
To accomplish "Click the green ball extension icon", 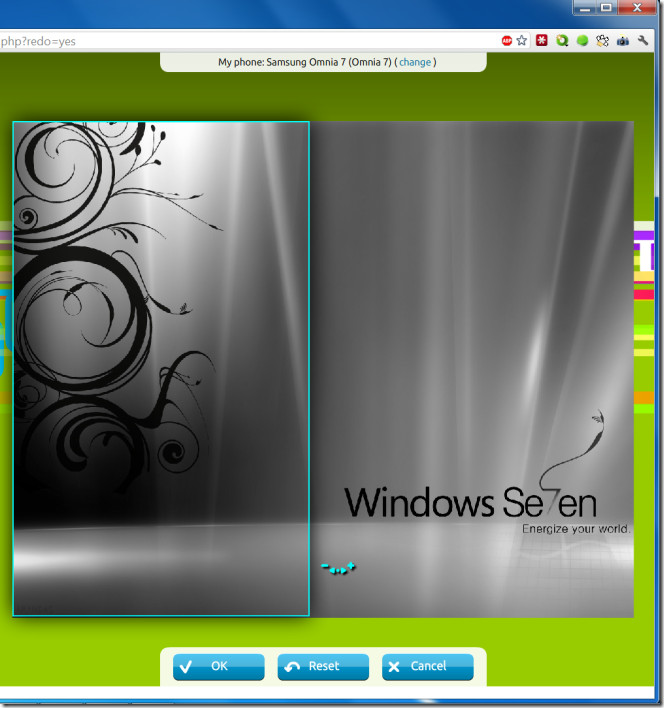I will click(582, 41).
